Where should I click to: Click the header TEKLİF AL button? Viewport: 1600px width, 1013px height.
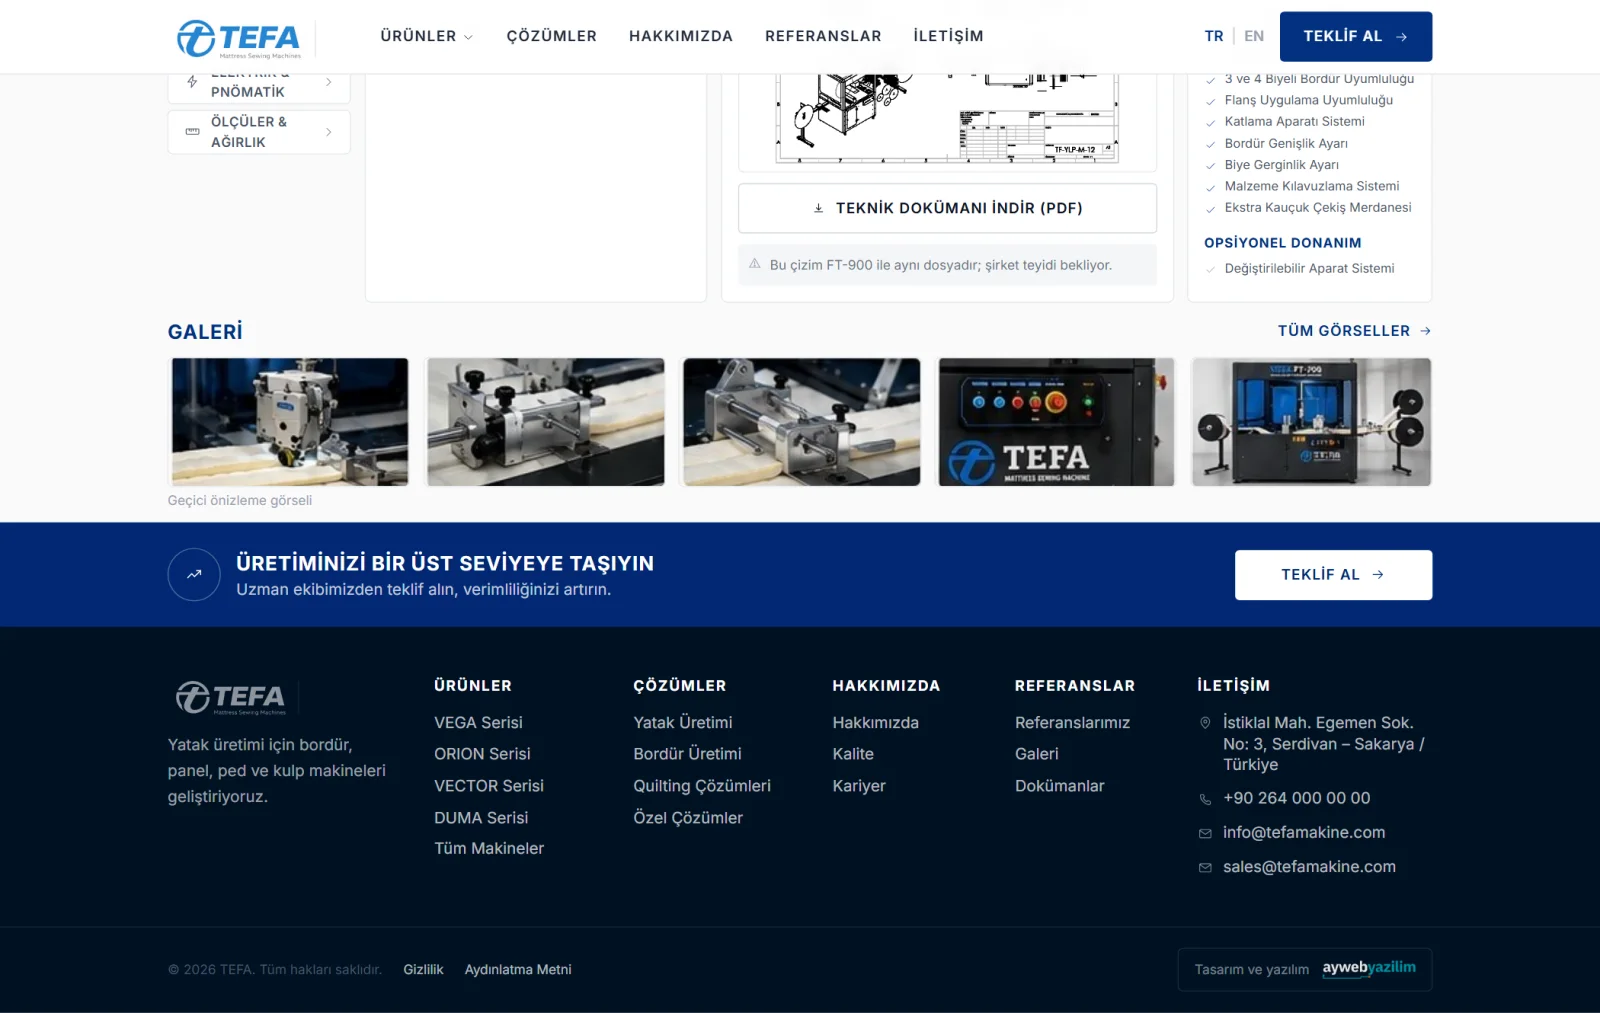point(1356,37)
